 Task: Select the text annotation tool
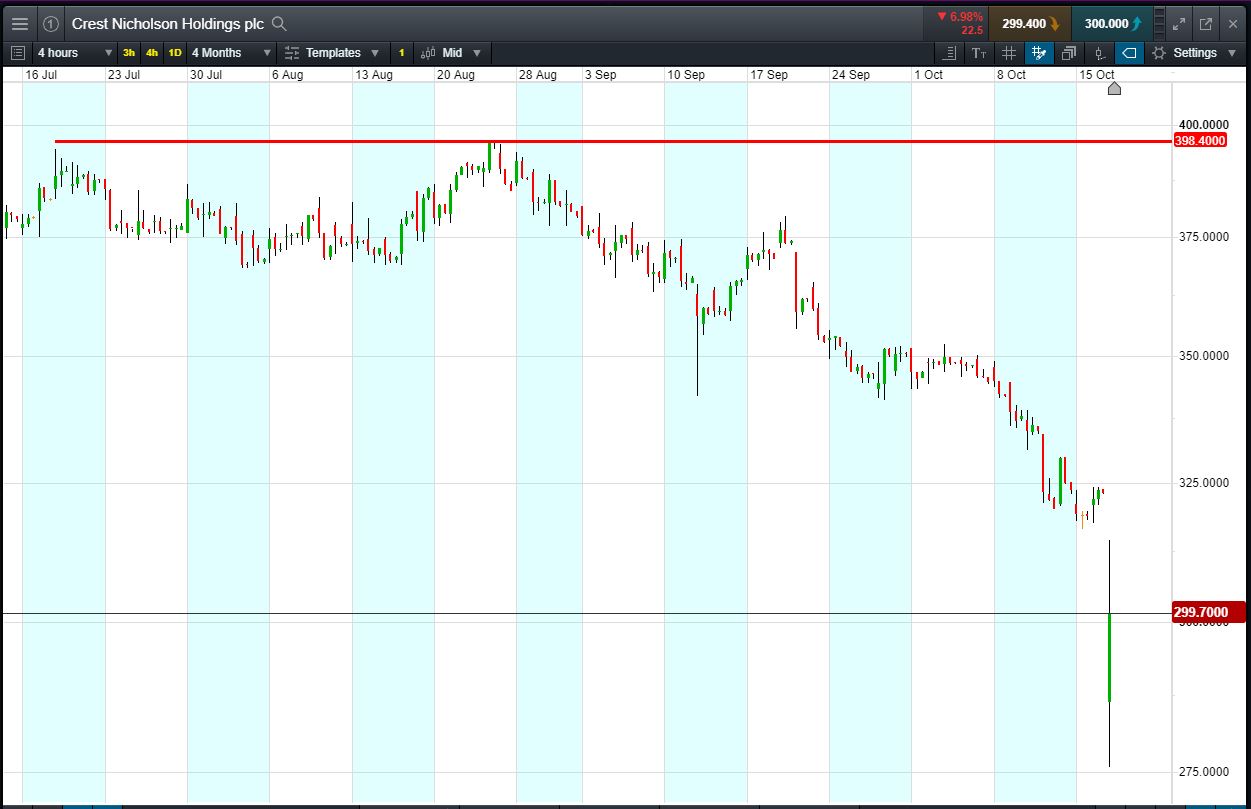tap(979, 53)
